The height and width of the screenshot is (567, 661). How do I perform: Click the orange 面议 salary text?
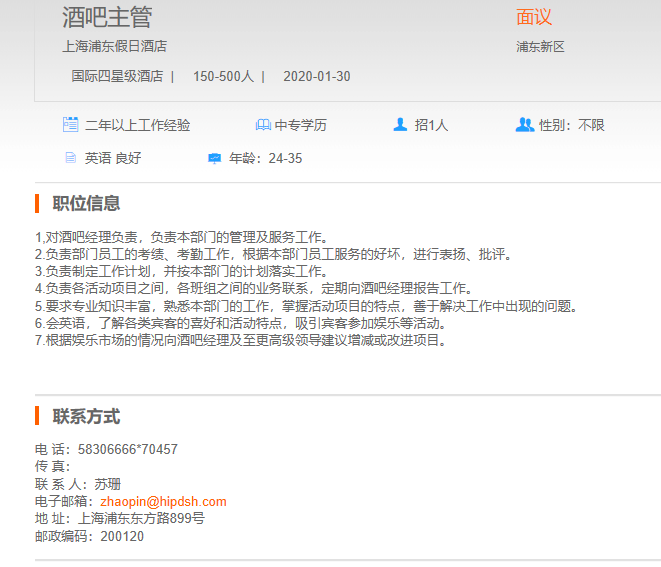[534, 17]
